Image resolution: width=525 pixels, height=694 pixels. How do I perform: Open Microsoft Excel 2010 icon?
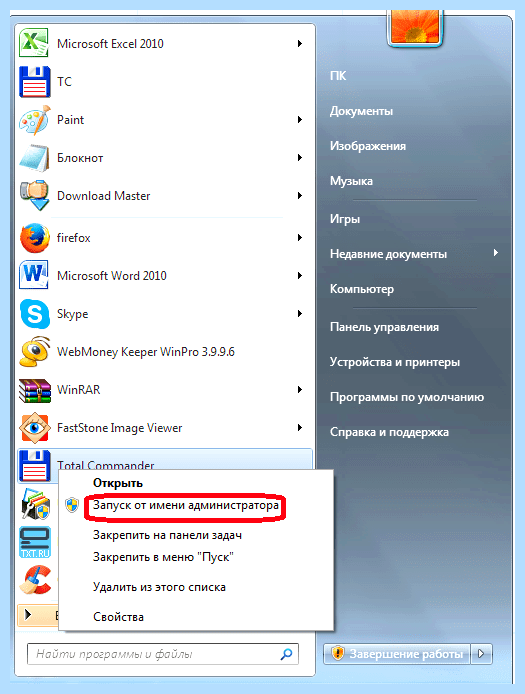pyautogui.click(x=34, y=42)
